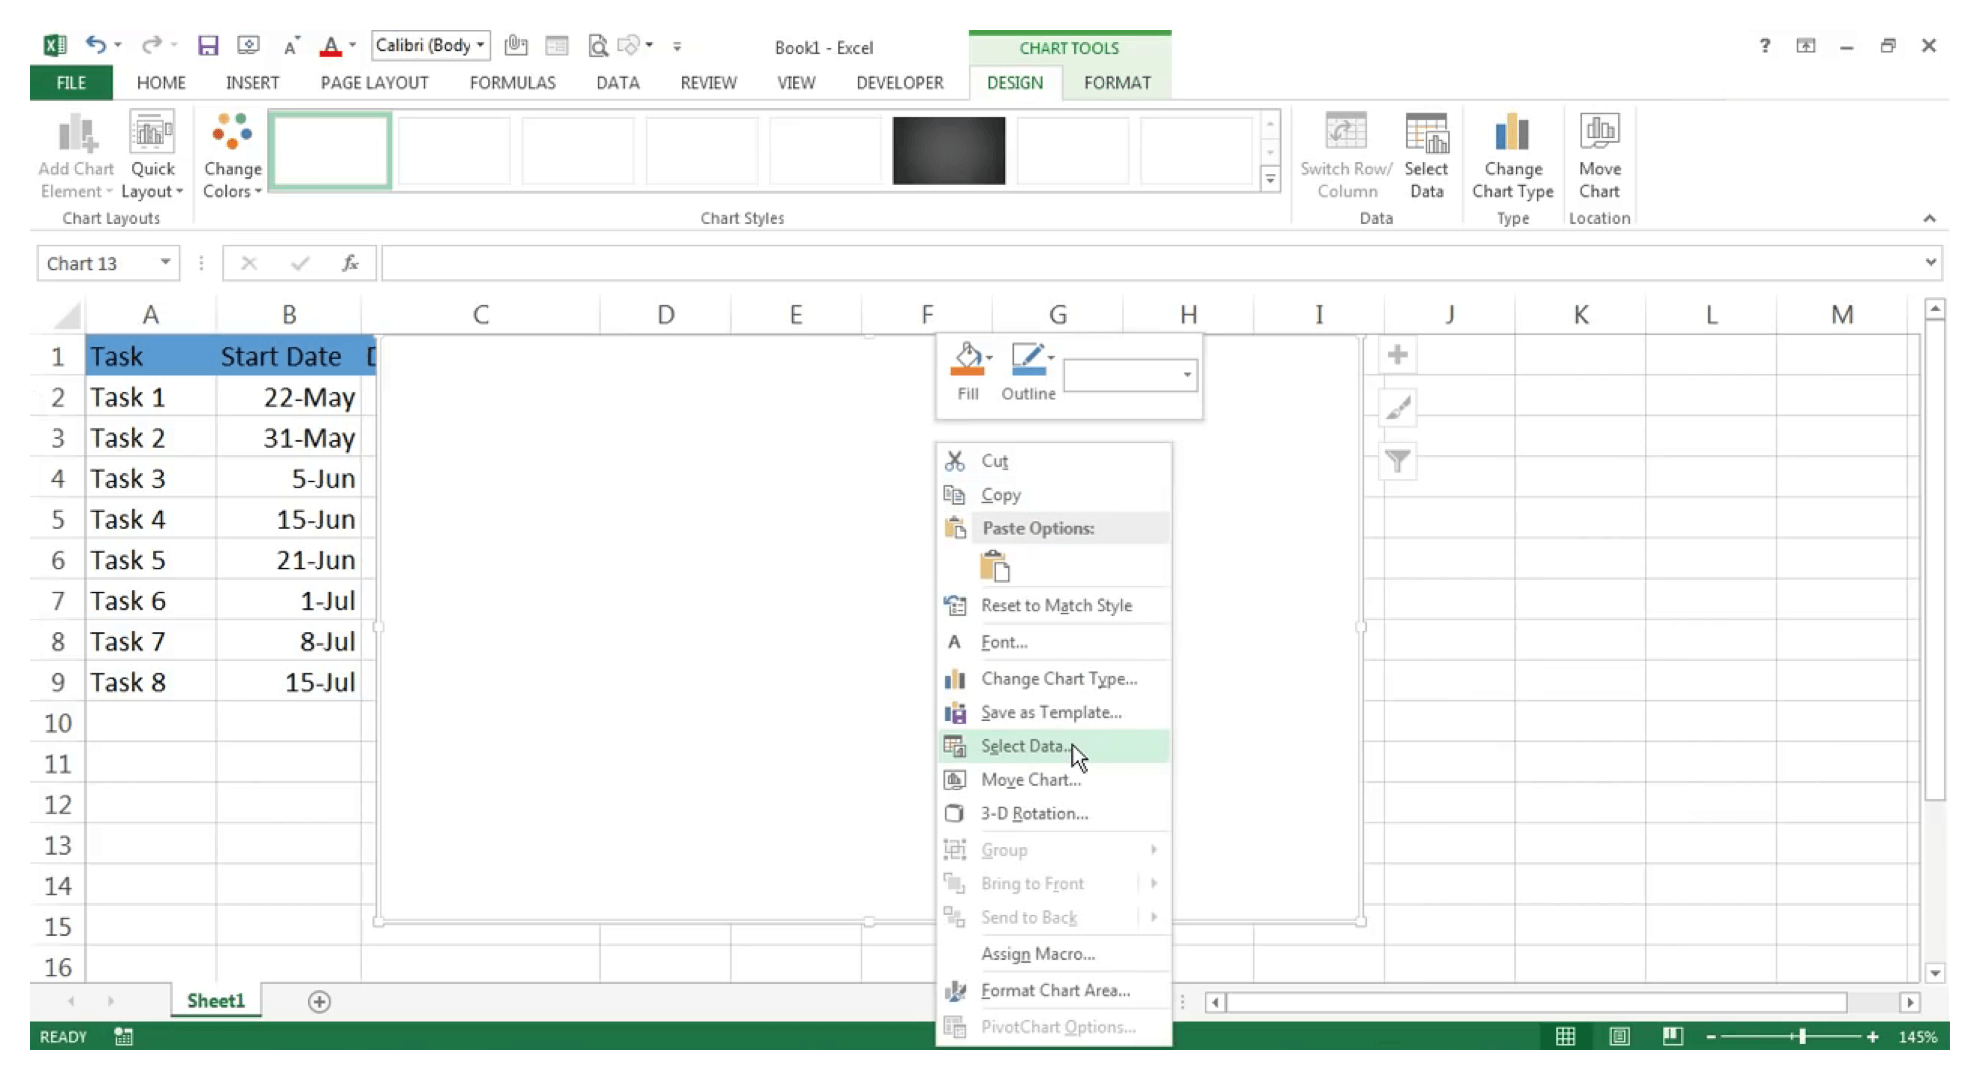Click Save as Template in context menu
The image size is (1980, 1080).
click(x=1051, y=712)
